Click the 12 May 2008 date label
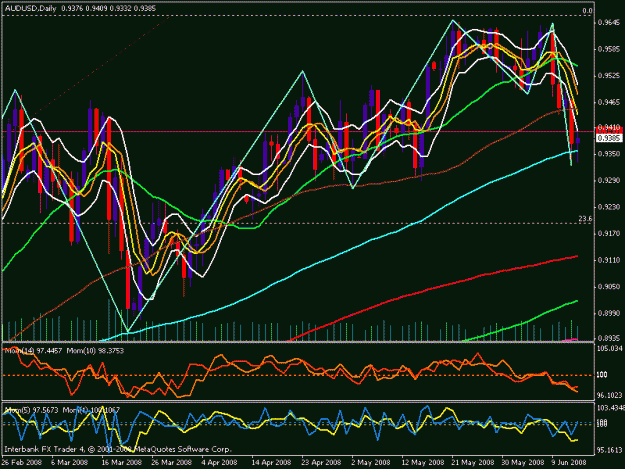The width and height of the screenshot is (625, 469). [423, 462]
